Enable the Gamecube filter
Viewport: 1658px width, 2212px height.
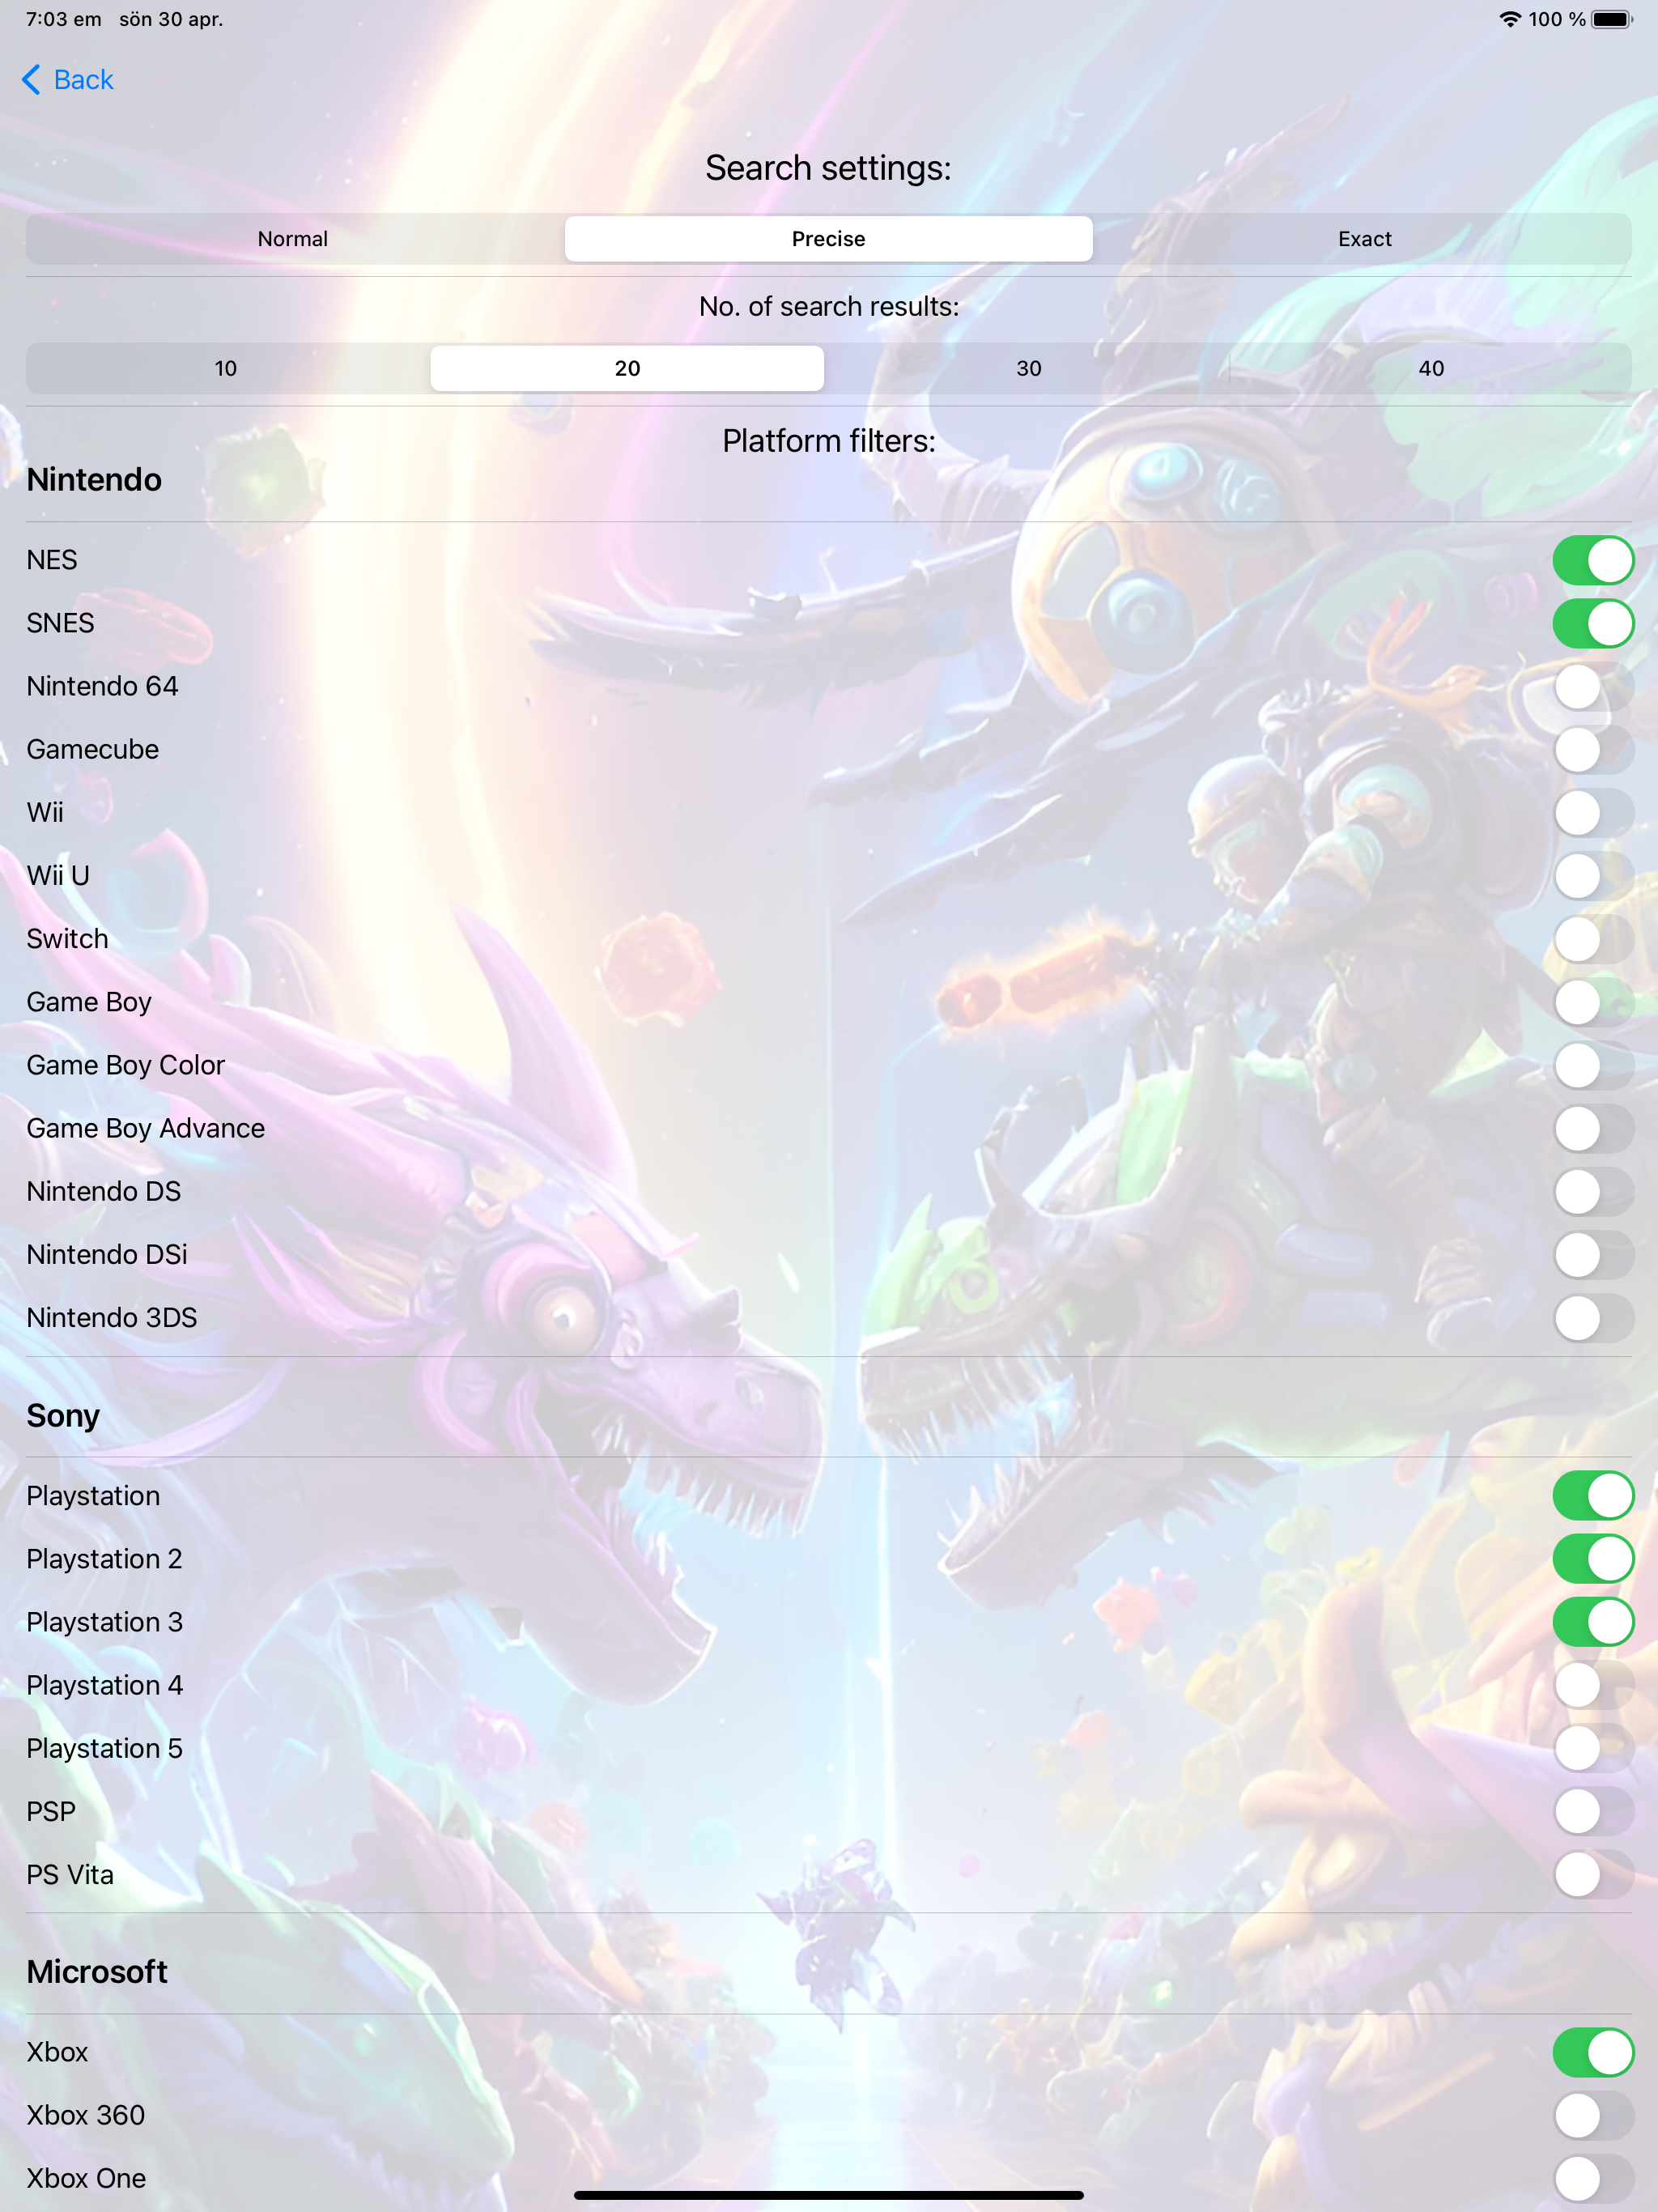point(1593,750)
